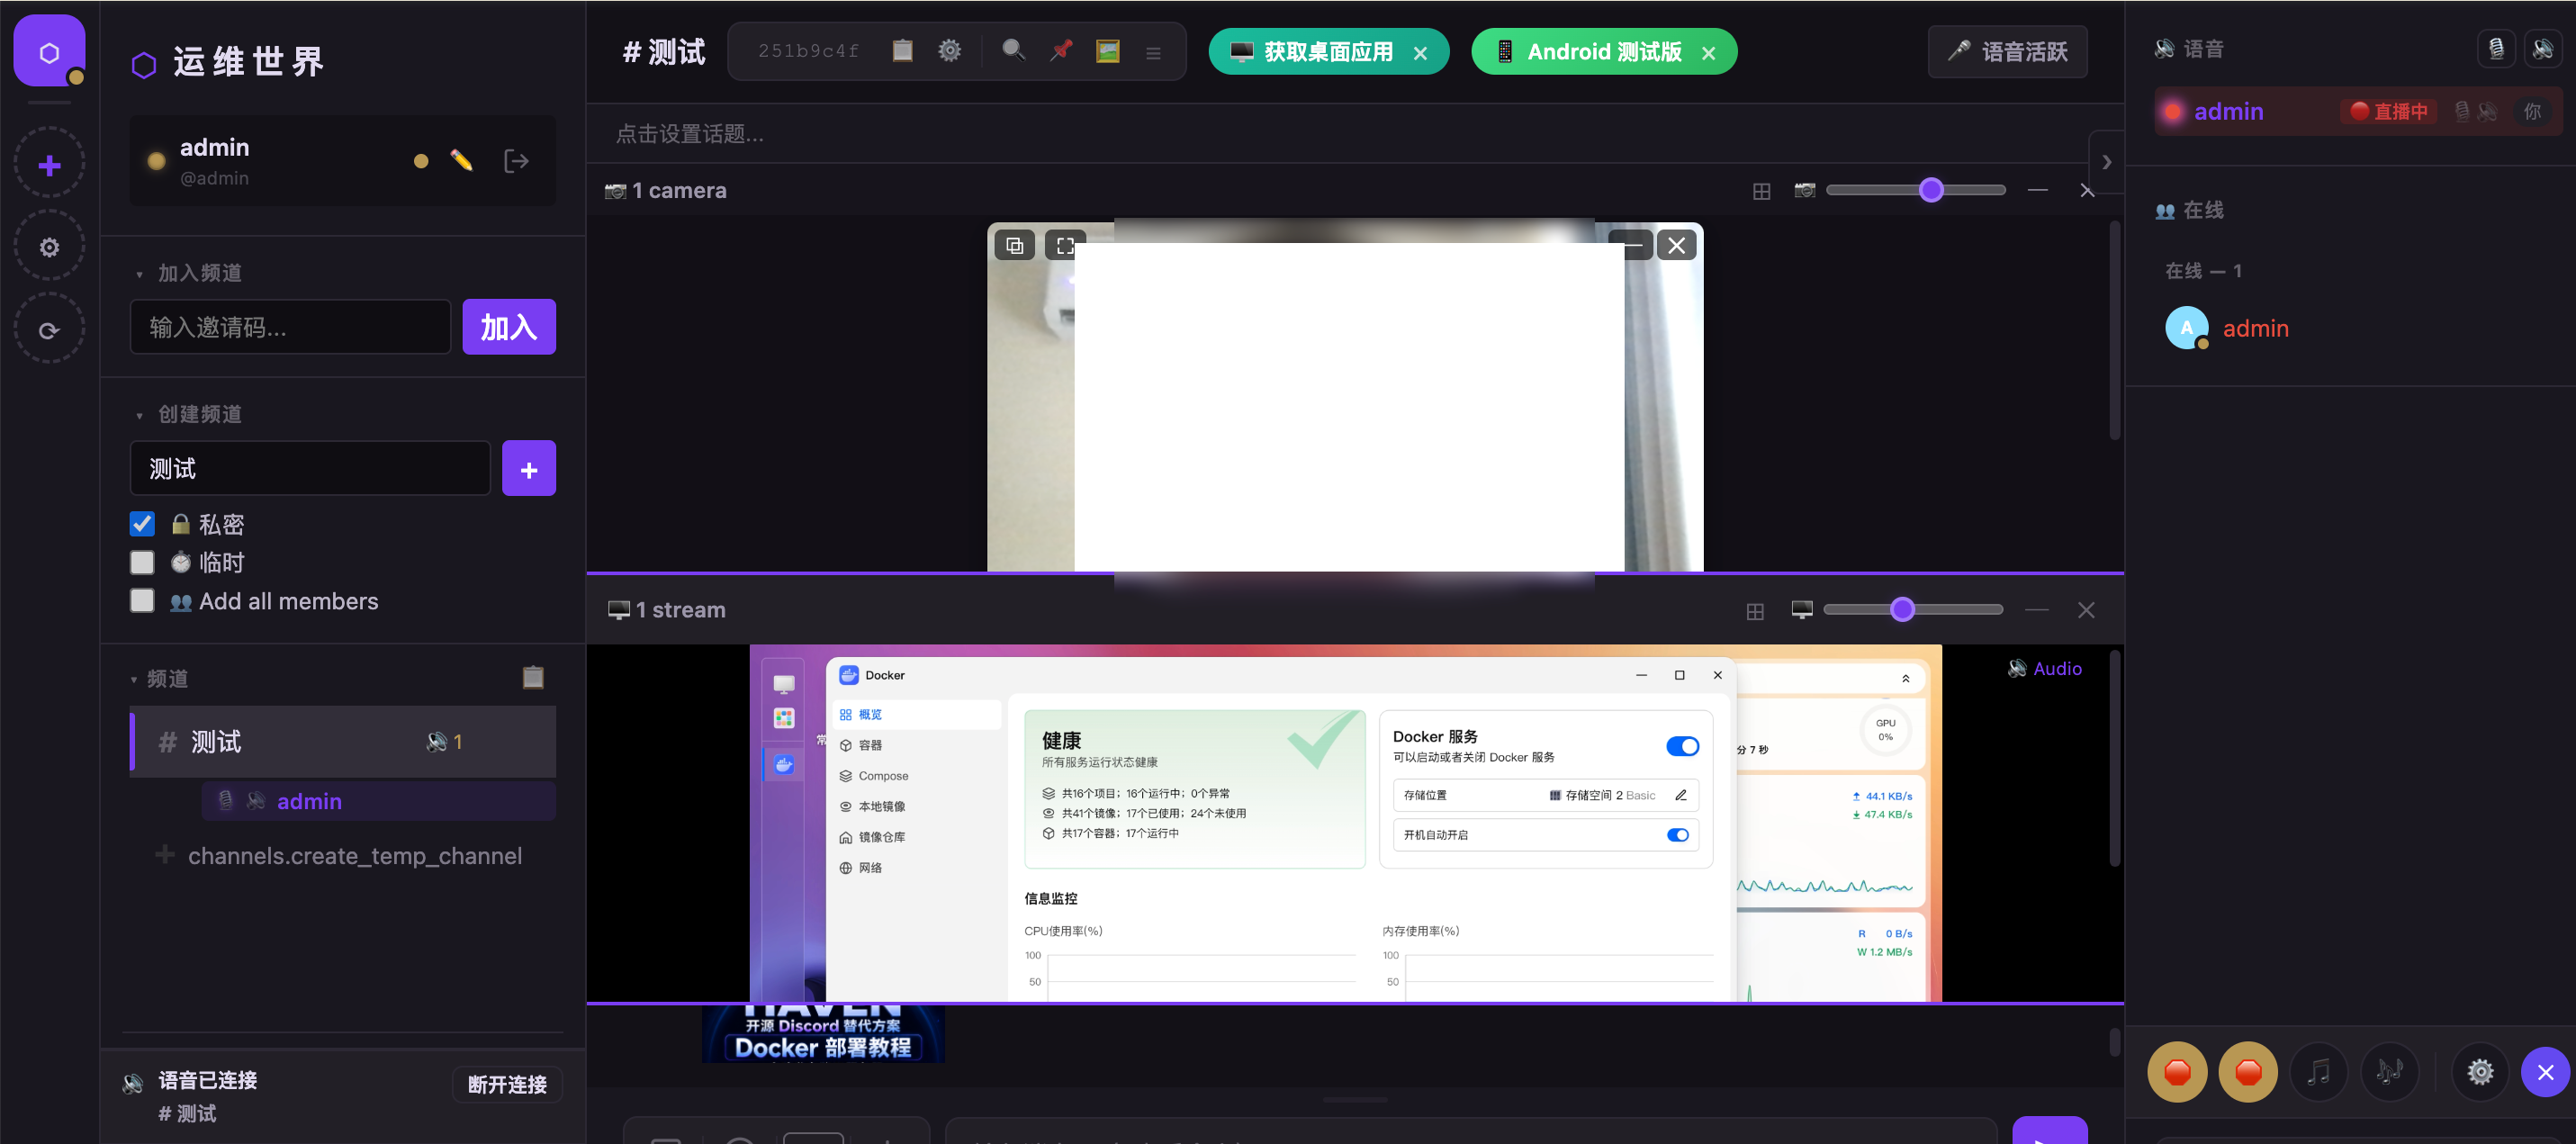Click the 加入 join button
This screenshot has width=2576, height=1144.
pos(509,327)
